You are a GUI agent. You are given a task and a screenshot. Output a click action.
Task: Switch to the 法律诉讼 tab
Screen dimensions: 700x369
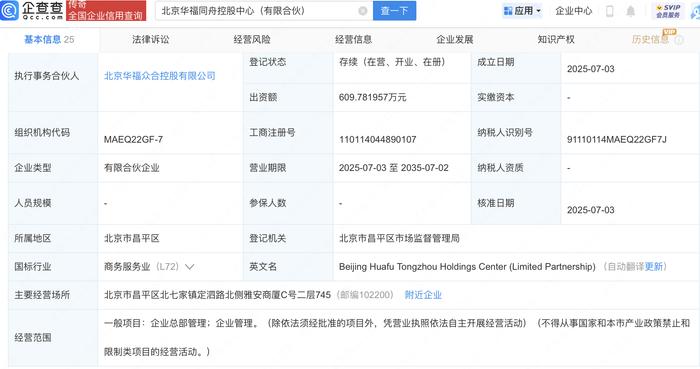[150, 40]
